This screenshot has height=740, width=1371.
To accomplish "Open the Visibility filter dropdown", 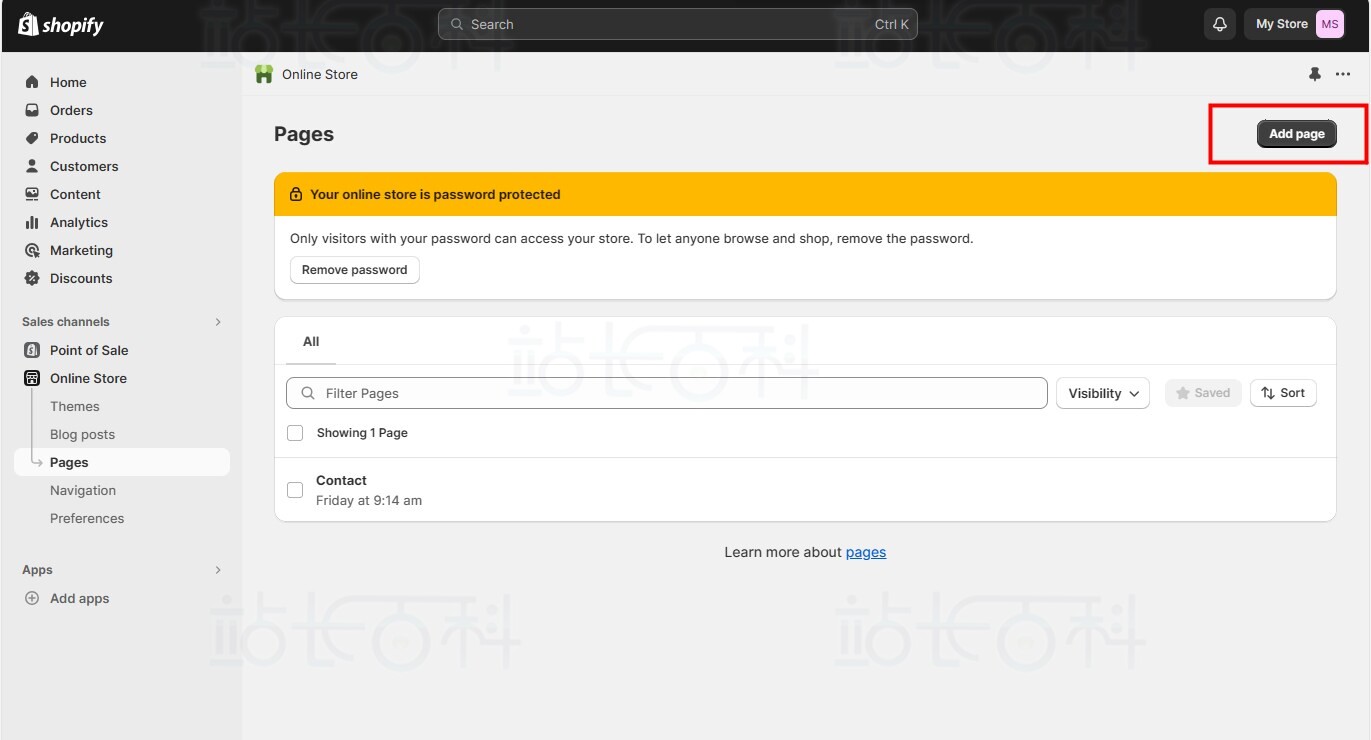I will coord(1102,393).
